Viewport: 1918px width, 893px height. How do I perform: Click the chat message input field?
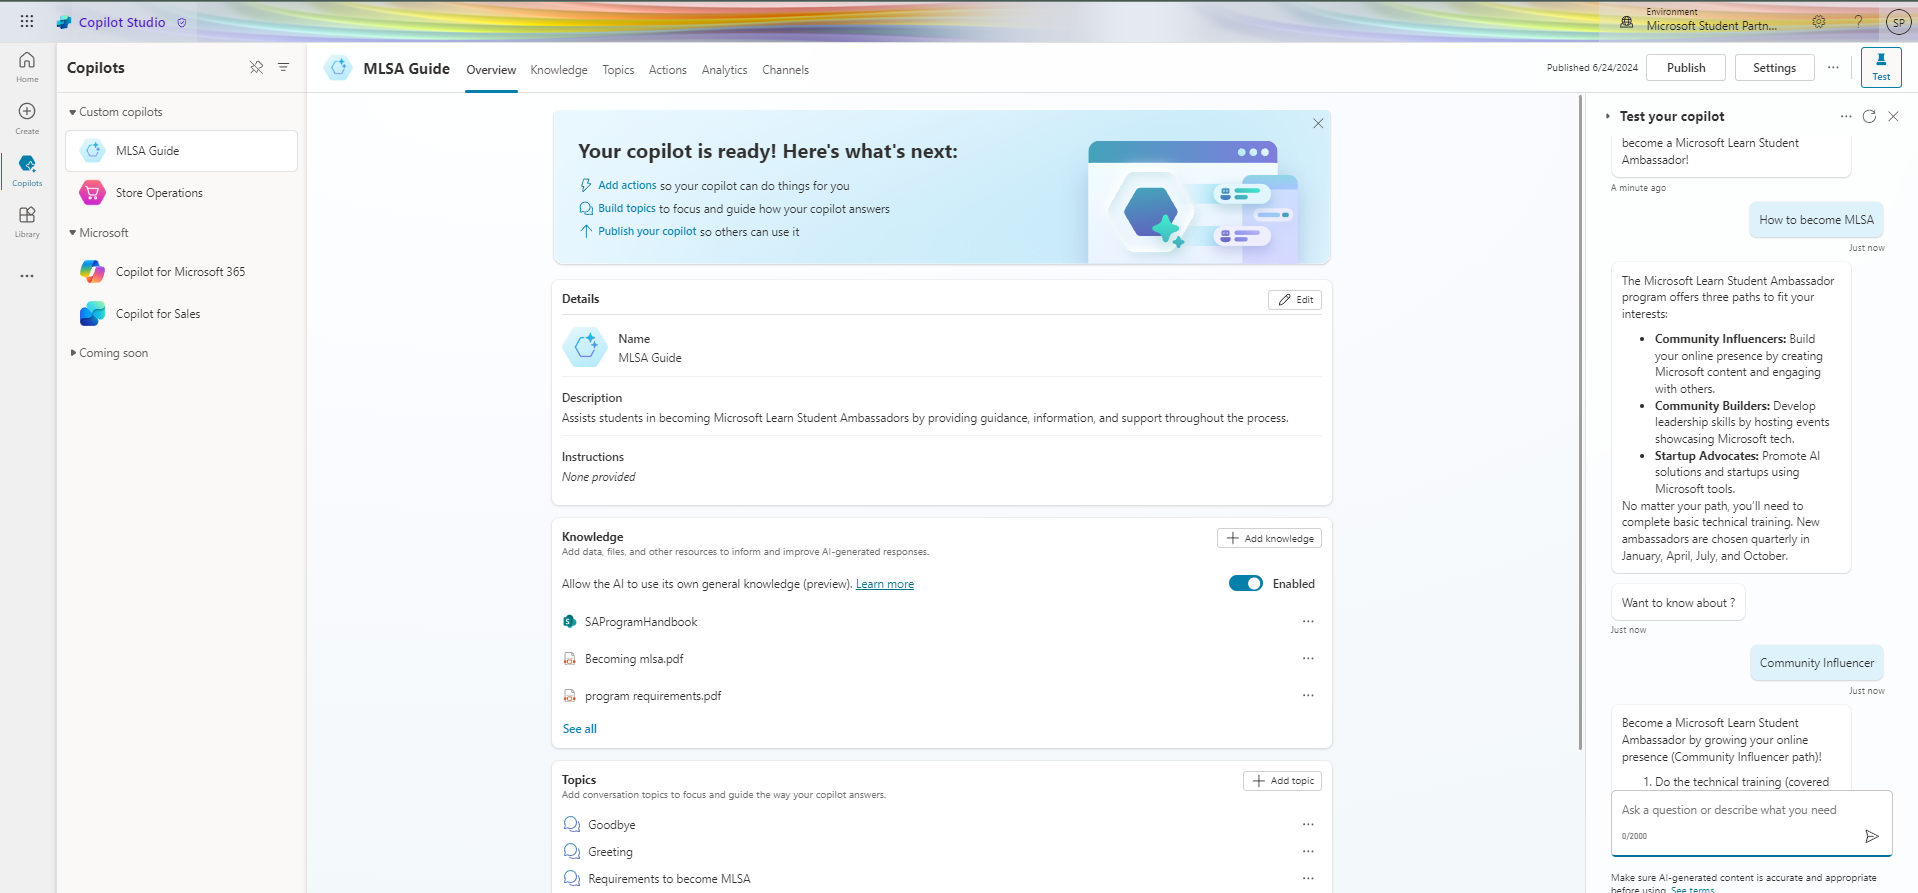pos(1735,810)
